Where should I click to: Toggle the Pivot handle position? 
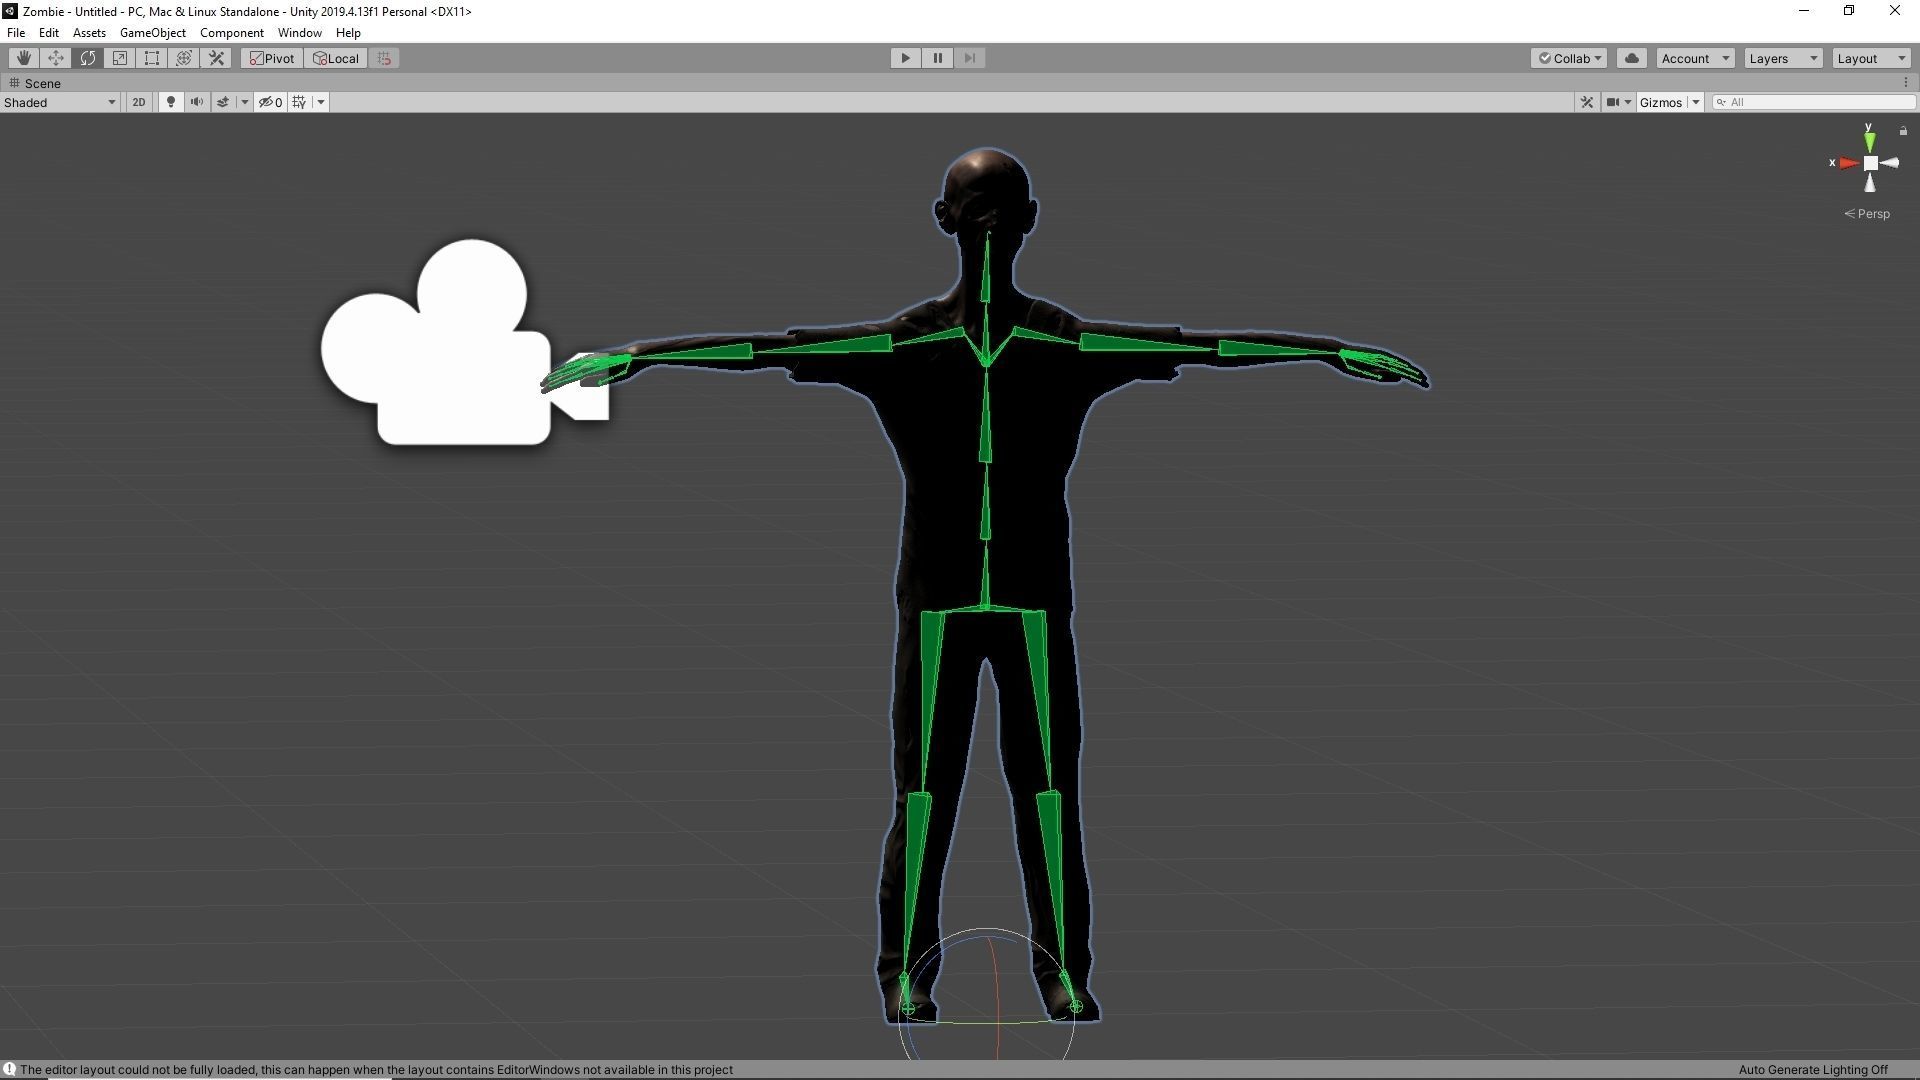(272, 58)
